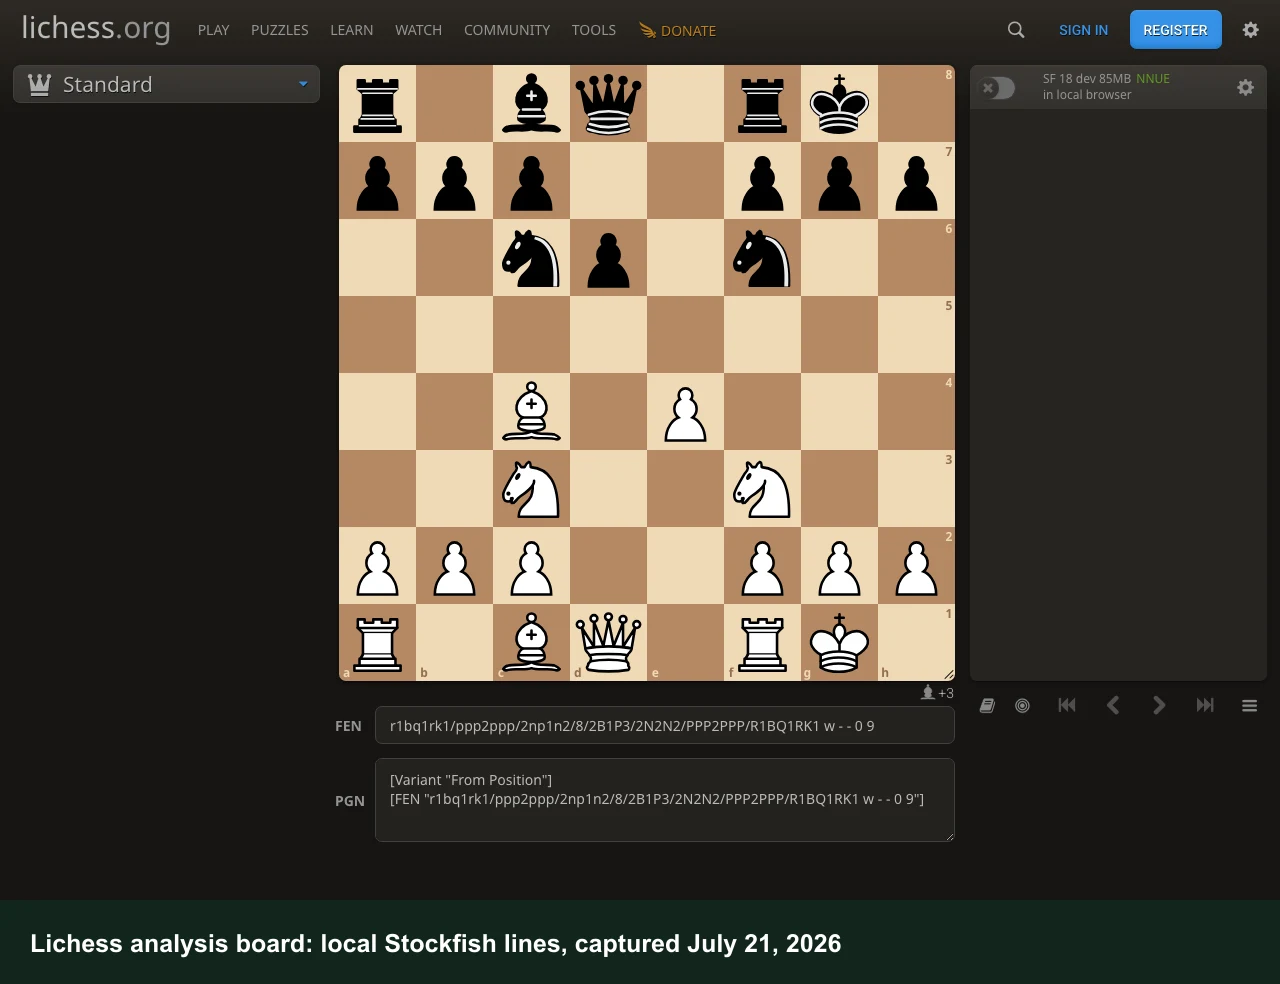Screen dimensions: 1280x984
Task: Open the LEARN menu
Action: point(352,30)
